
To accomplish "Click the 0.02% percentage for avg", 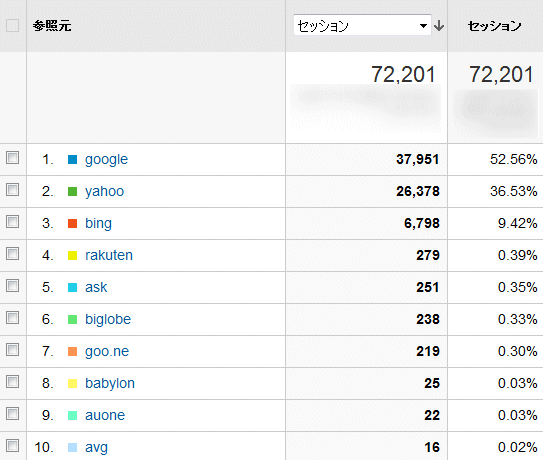I will pos(517,448).
